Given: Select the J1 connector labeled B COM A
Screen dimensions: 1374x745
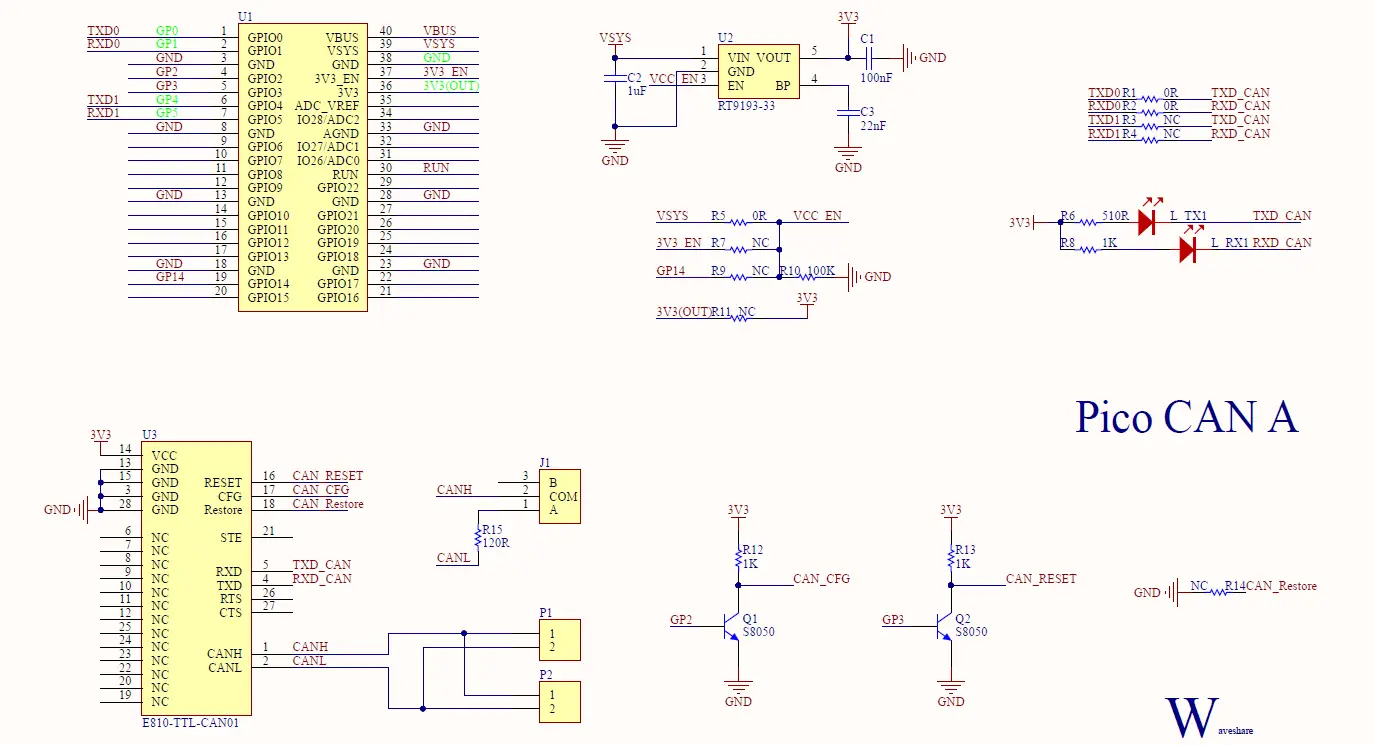Looking at the screenshot, I should [x=560, y=495].
